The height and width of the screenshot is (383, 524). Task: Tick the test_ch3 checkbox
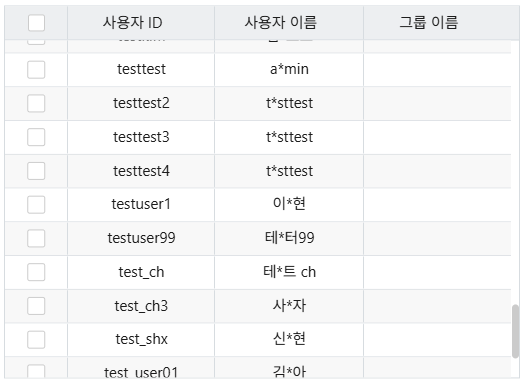pyautogui.click(x=36, y=306)
